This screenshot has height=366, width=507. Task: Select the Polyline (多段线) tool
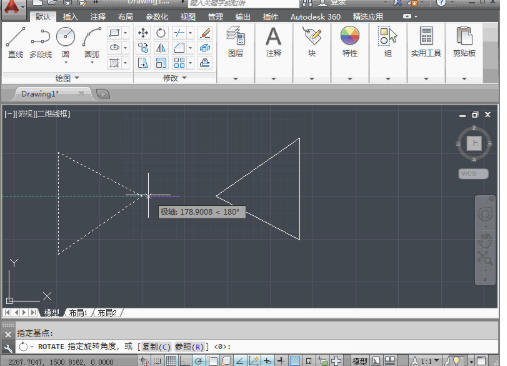pos(41,42)
